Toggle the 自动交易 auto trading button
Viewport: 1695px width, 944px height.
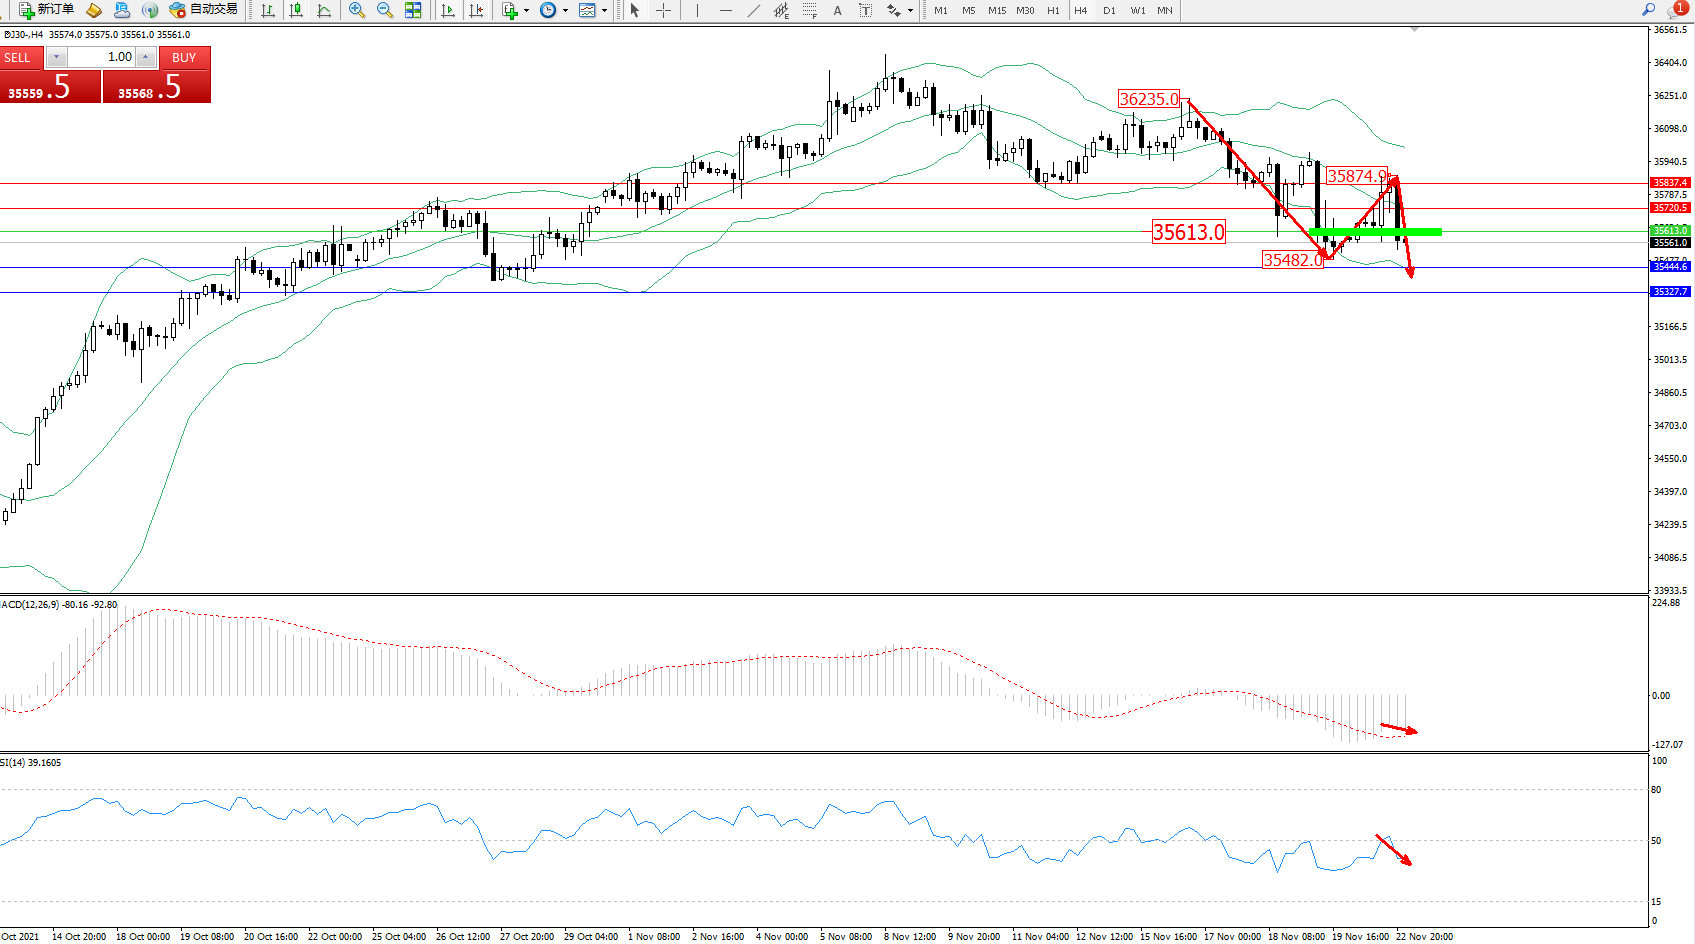[204, 10]
